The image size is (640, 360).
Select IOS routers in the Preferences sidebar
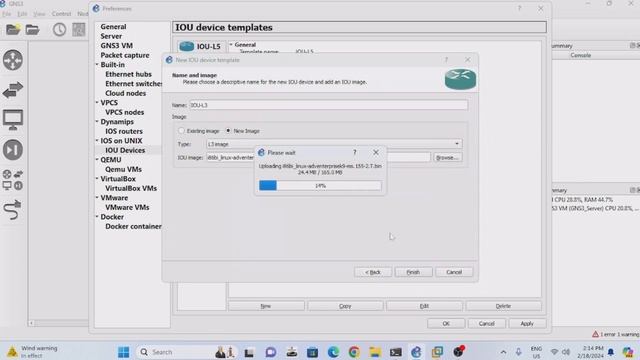click(124, 131)
